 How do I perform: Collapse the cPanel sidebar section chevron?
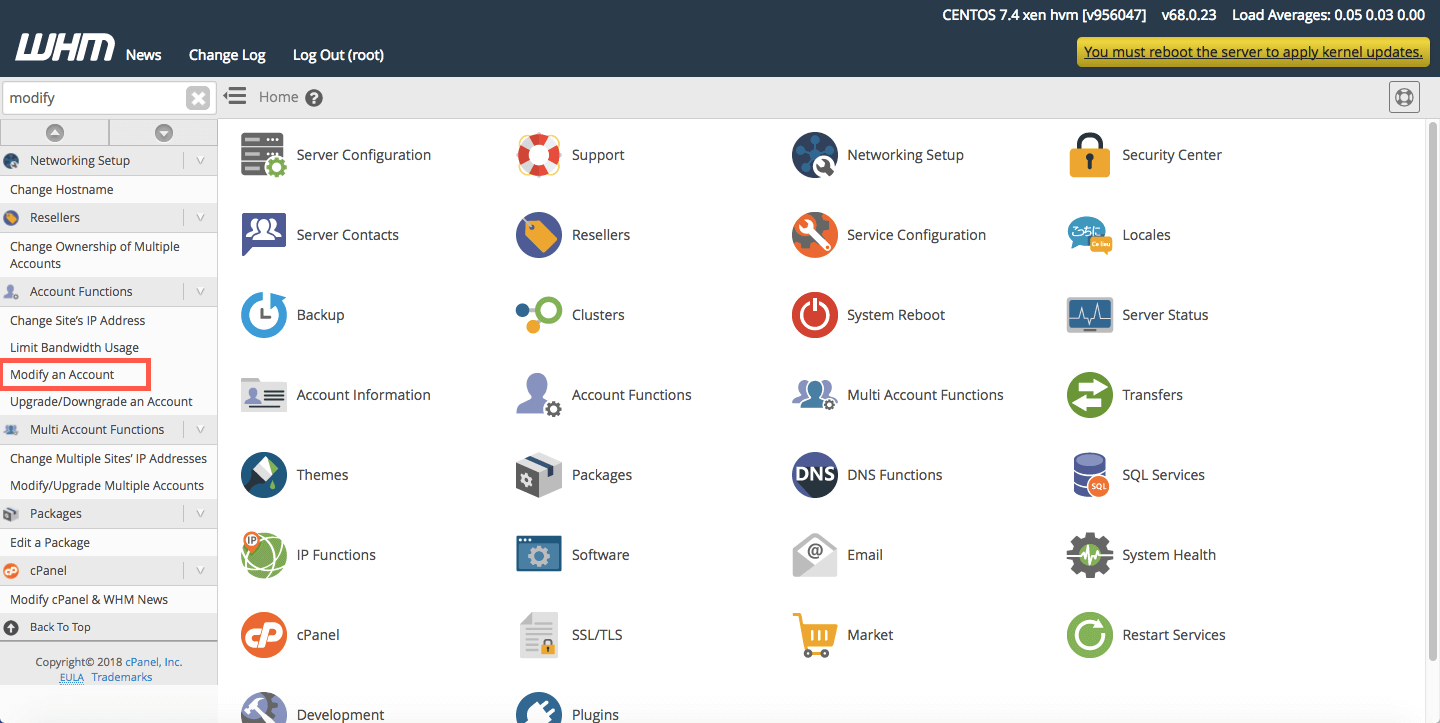click(200, 570)
